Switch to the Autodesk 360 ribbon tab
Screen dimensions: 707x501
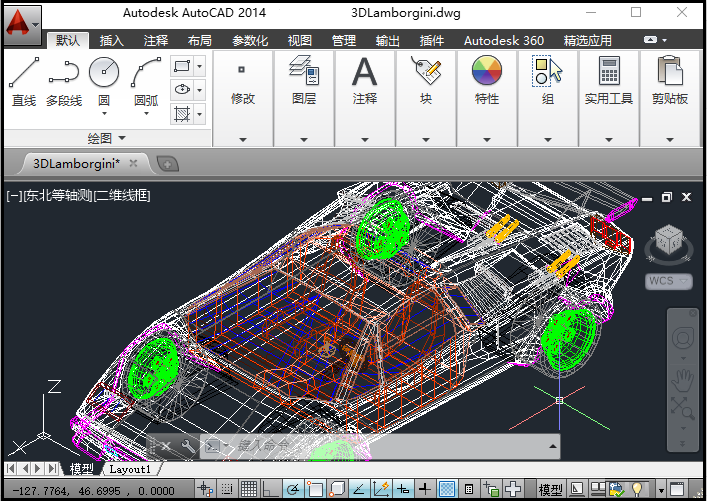504,41
